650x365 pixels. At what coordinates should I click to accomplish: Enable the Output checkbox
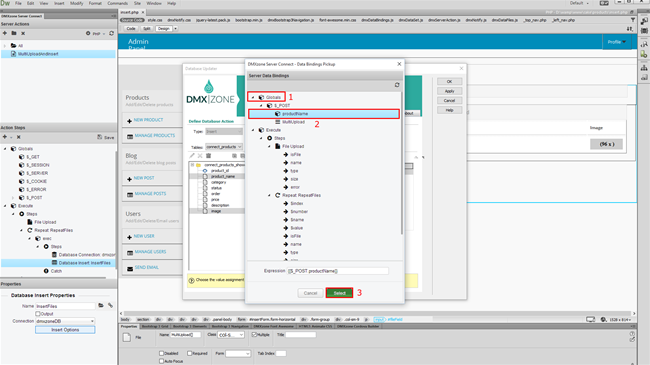tap(38, 314)
